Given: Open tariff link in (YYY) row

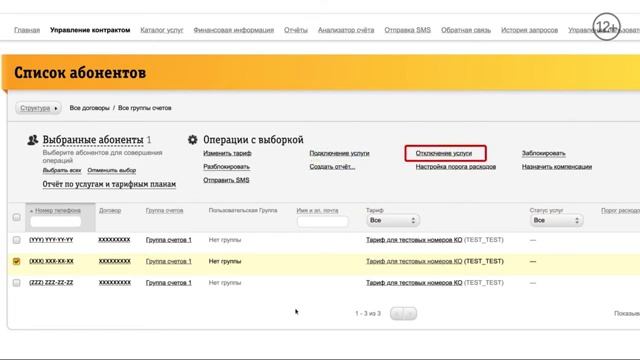Looking at the screenshot, I should (414, 240).
